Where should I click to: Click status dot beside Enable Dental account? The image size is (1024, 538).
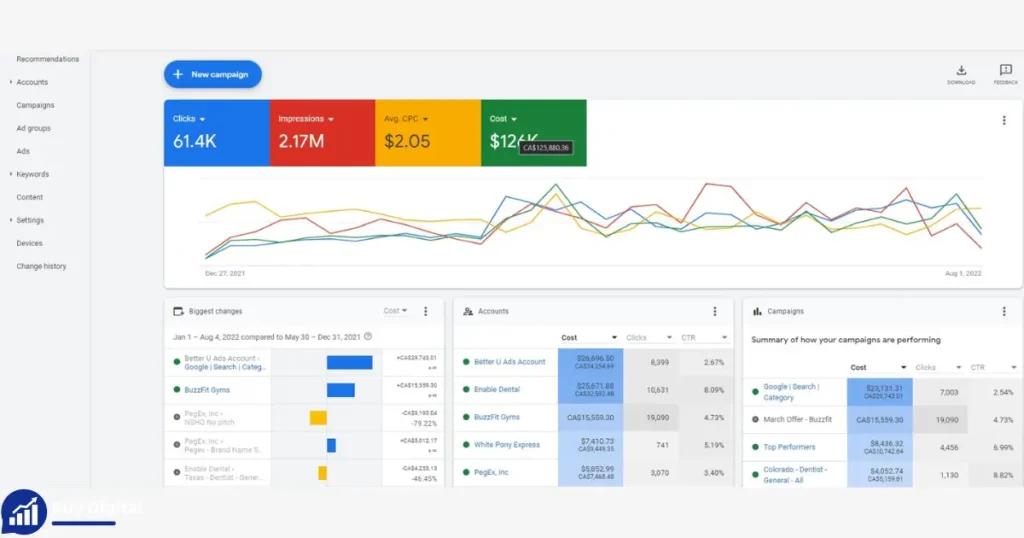[x=466, y=389]
